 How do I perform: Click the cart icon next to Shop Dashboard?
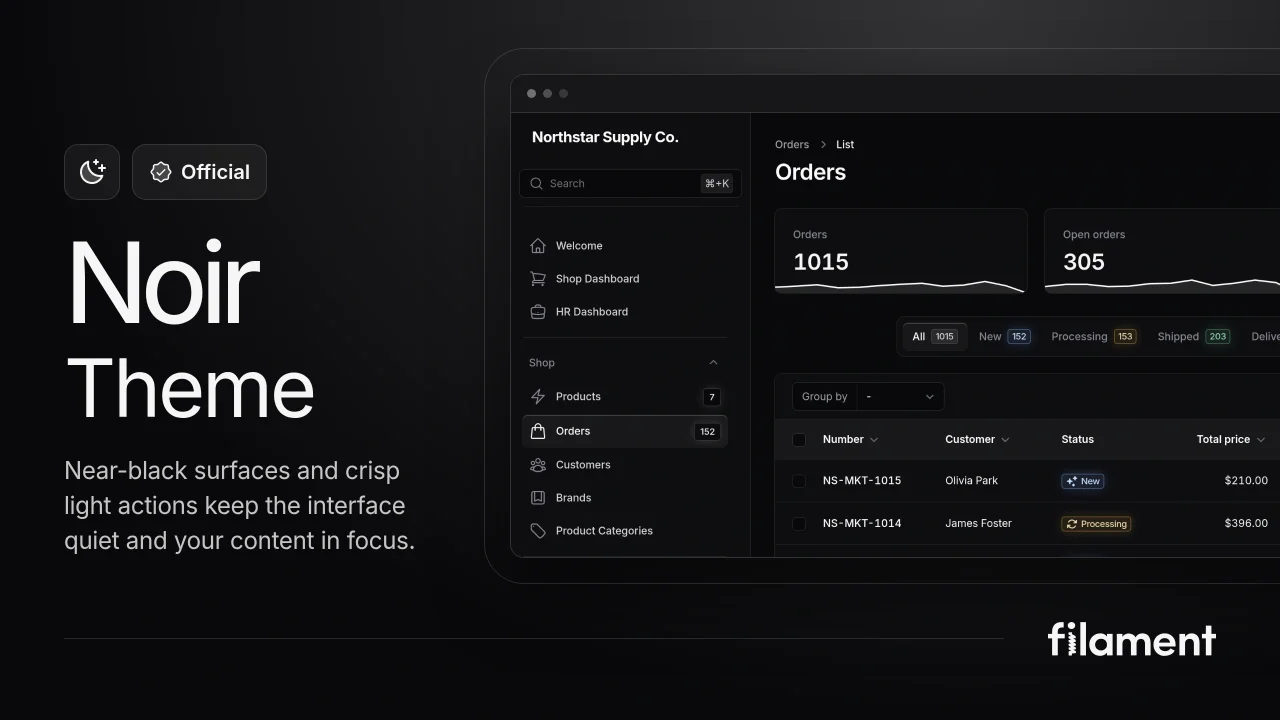point(538,279)
